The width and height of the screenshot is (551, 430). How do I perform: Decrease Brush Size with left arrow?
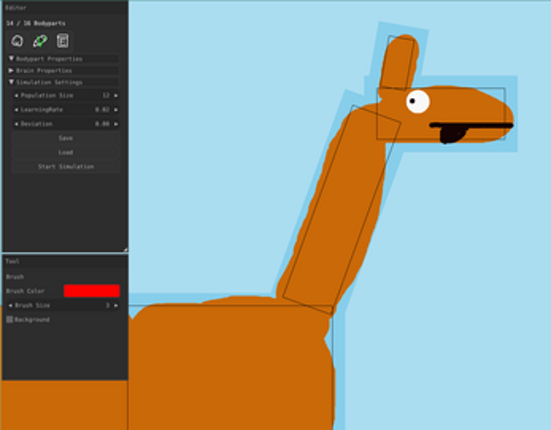[11, 305]
